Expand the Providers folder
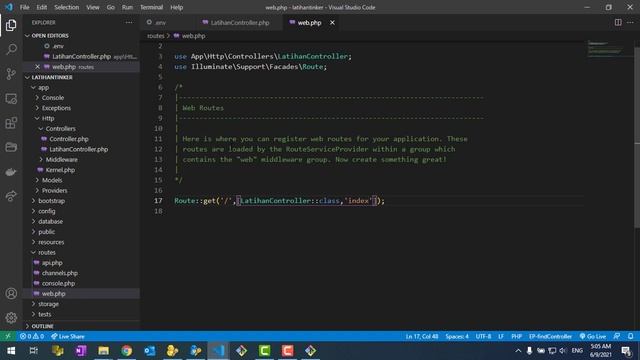This screenshot has width=640, height=360. click(x=82, y=190)
